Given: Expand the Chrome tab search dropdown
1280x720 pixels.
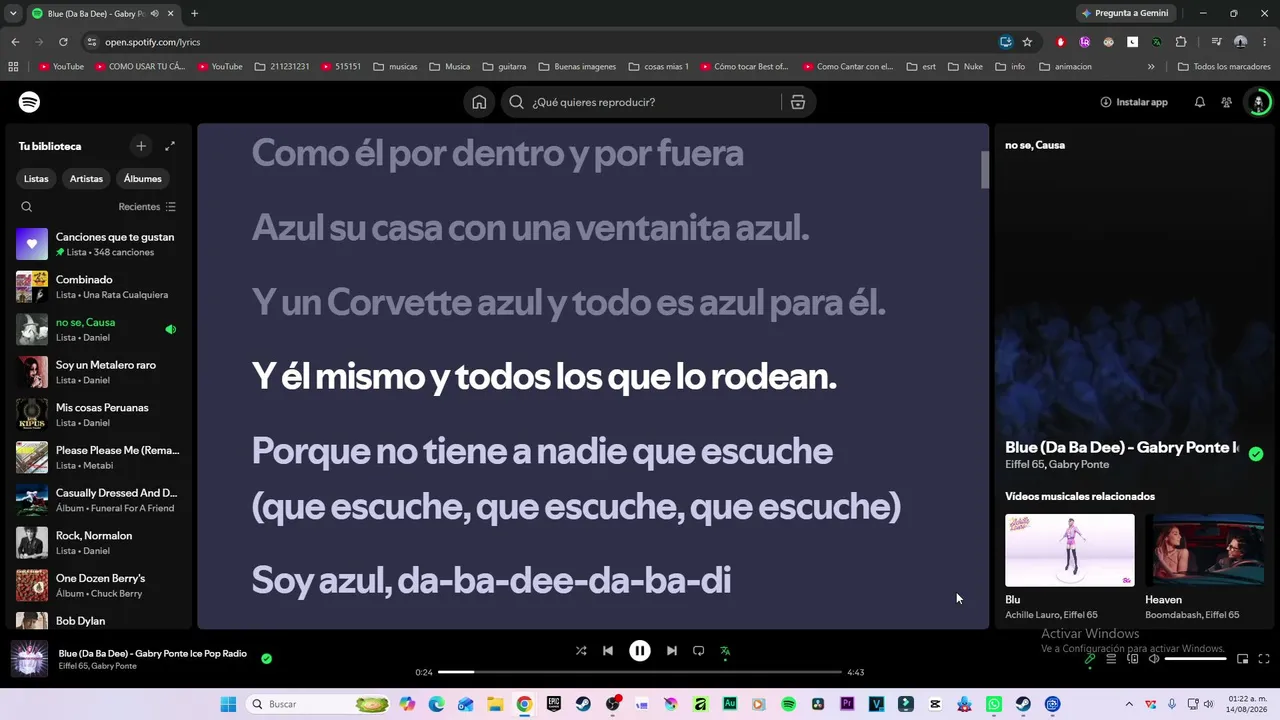Looking at the screenshot, I should click(x=13, y=14).
